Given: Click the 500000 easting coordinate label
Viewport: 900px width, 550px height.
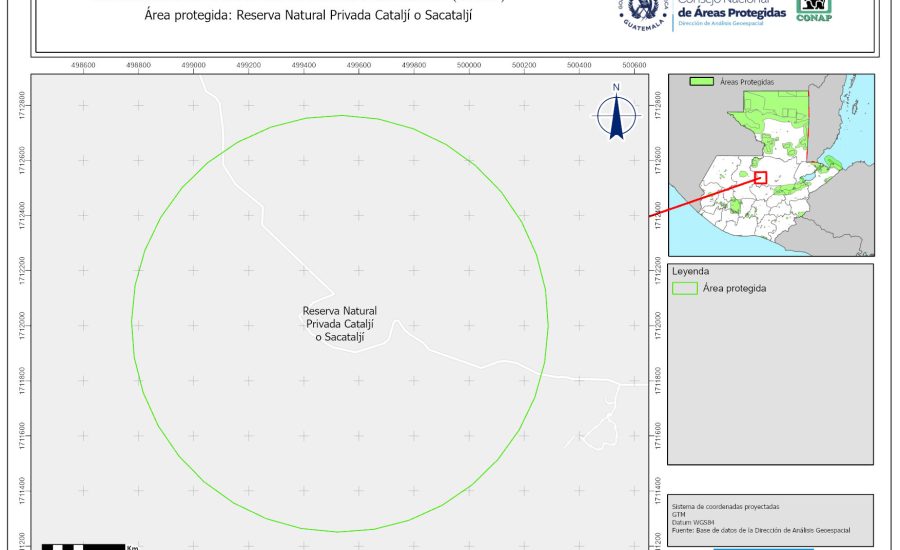Looking at the screenshot, I should (468, 65).
